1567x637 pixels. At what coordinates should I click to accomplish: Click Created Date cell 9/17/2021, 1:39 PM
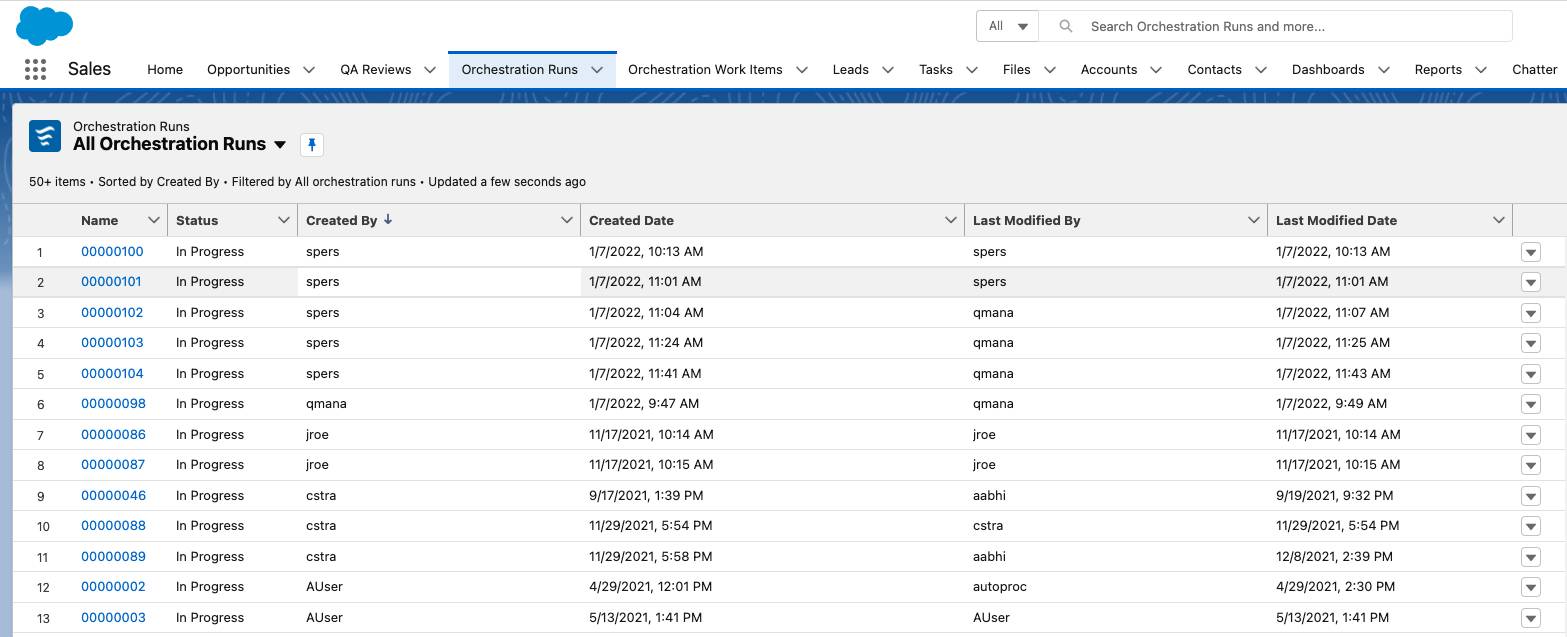pos(646,496)
